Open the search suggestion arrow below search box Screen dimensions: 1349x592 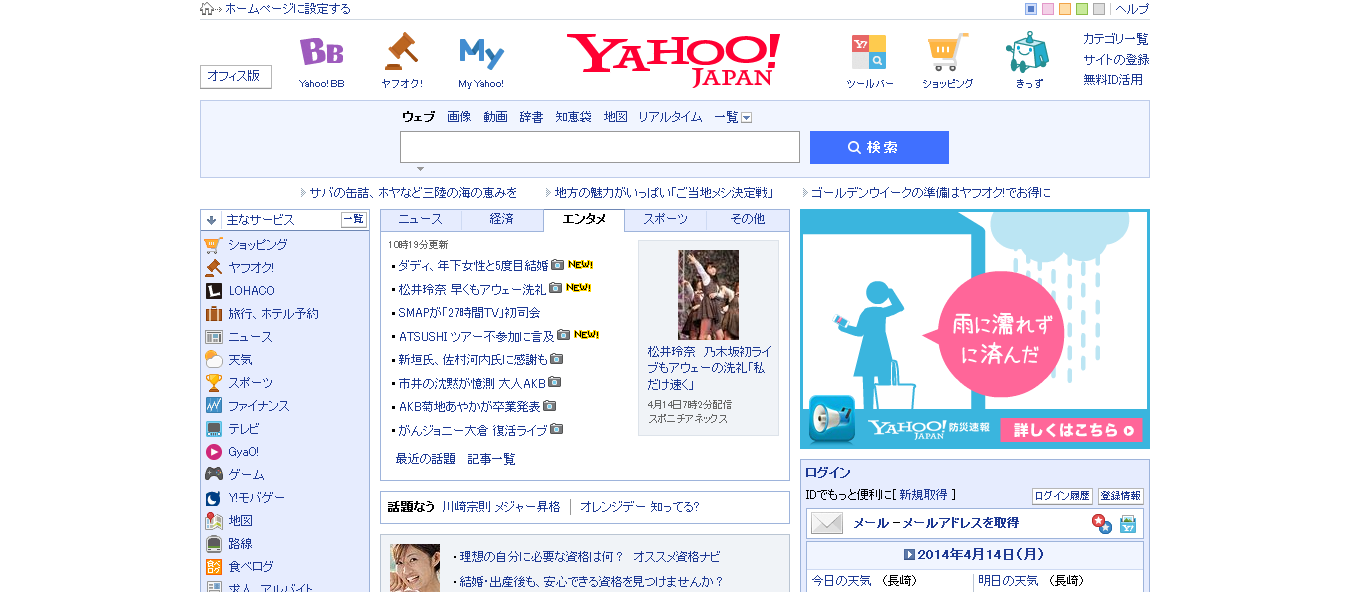(420, 169)
